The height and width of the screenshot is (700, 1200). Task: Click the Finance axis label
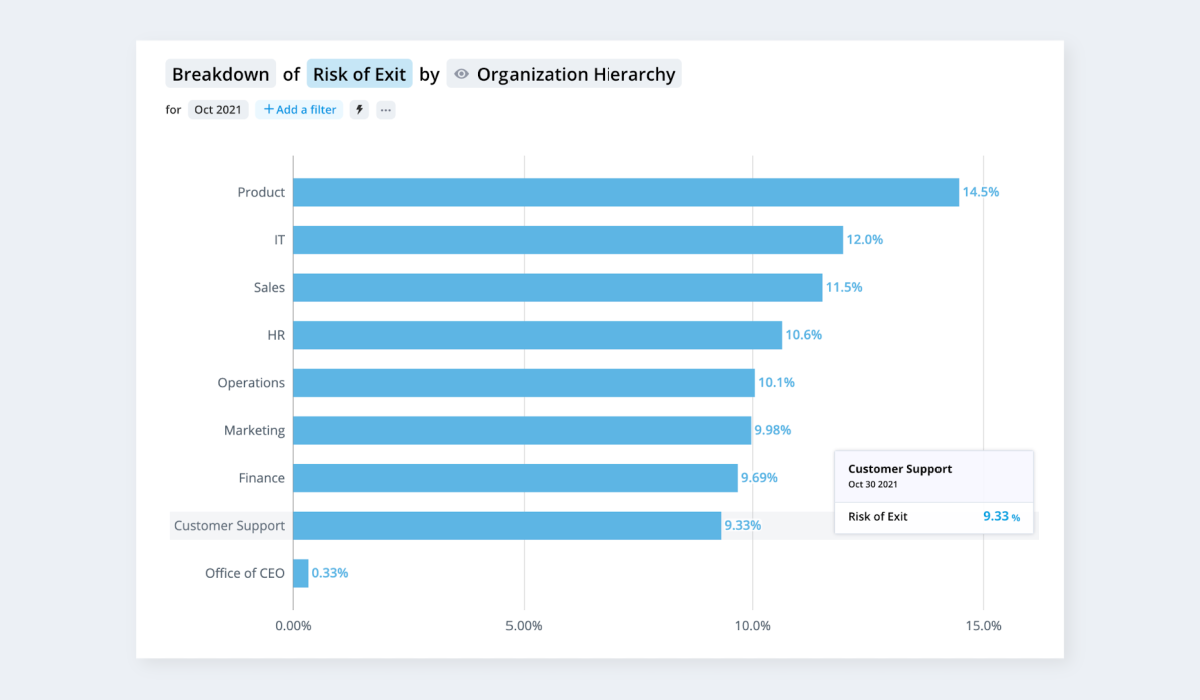tap(262, 478)
